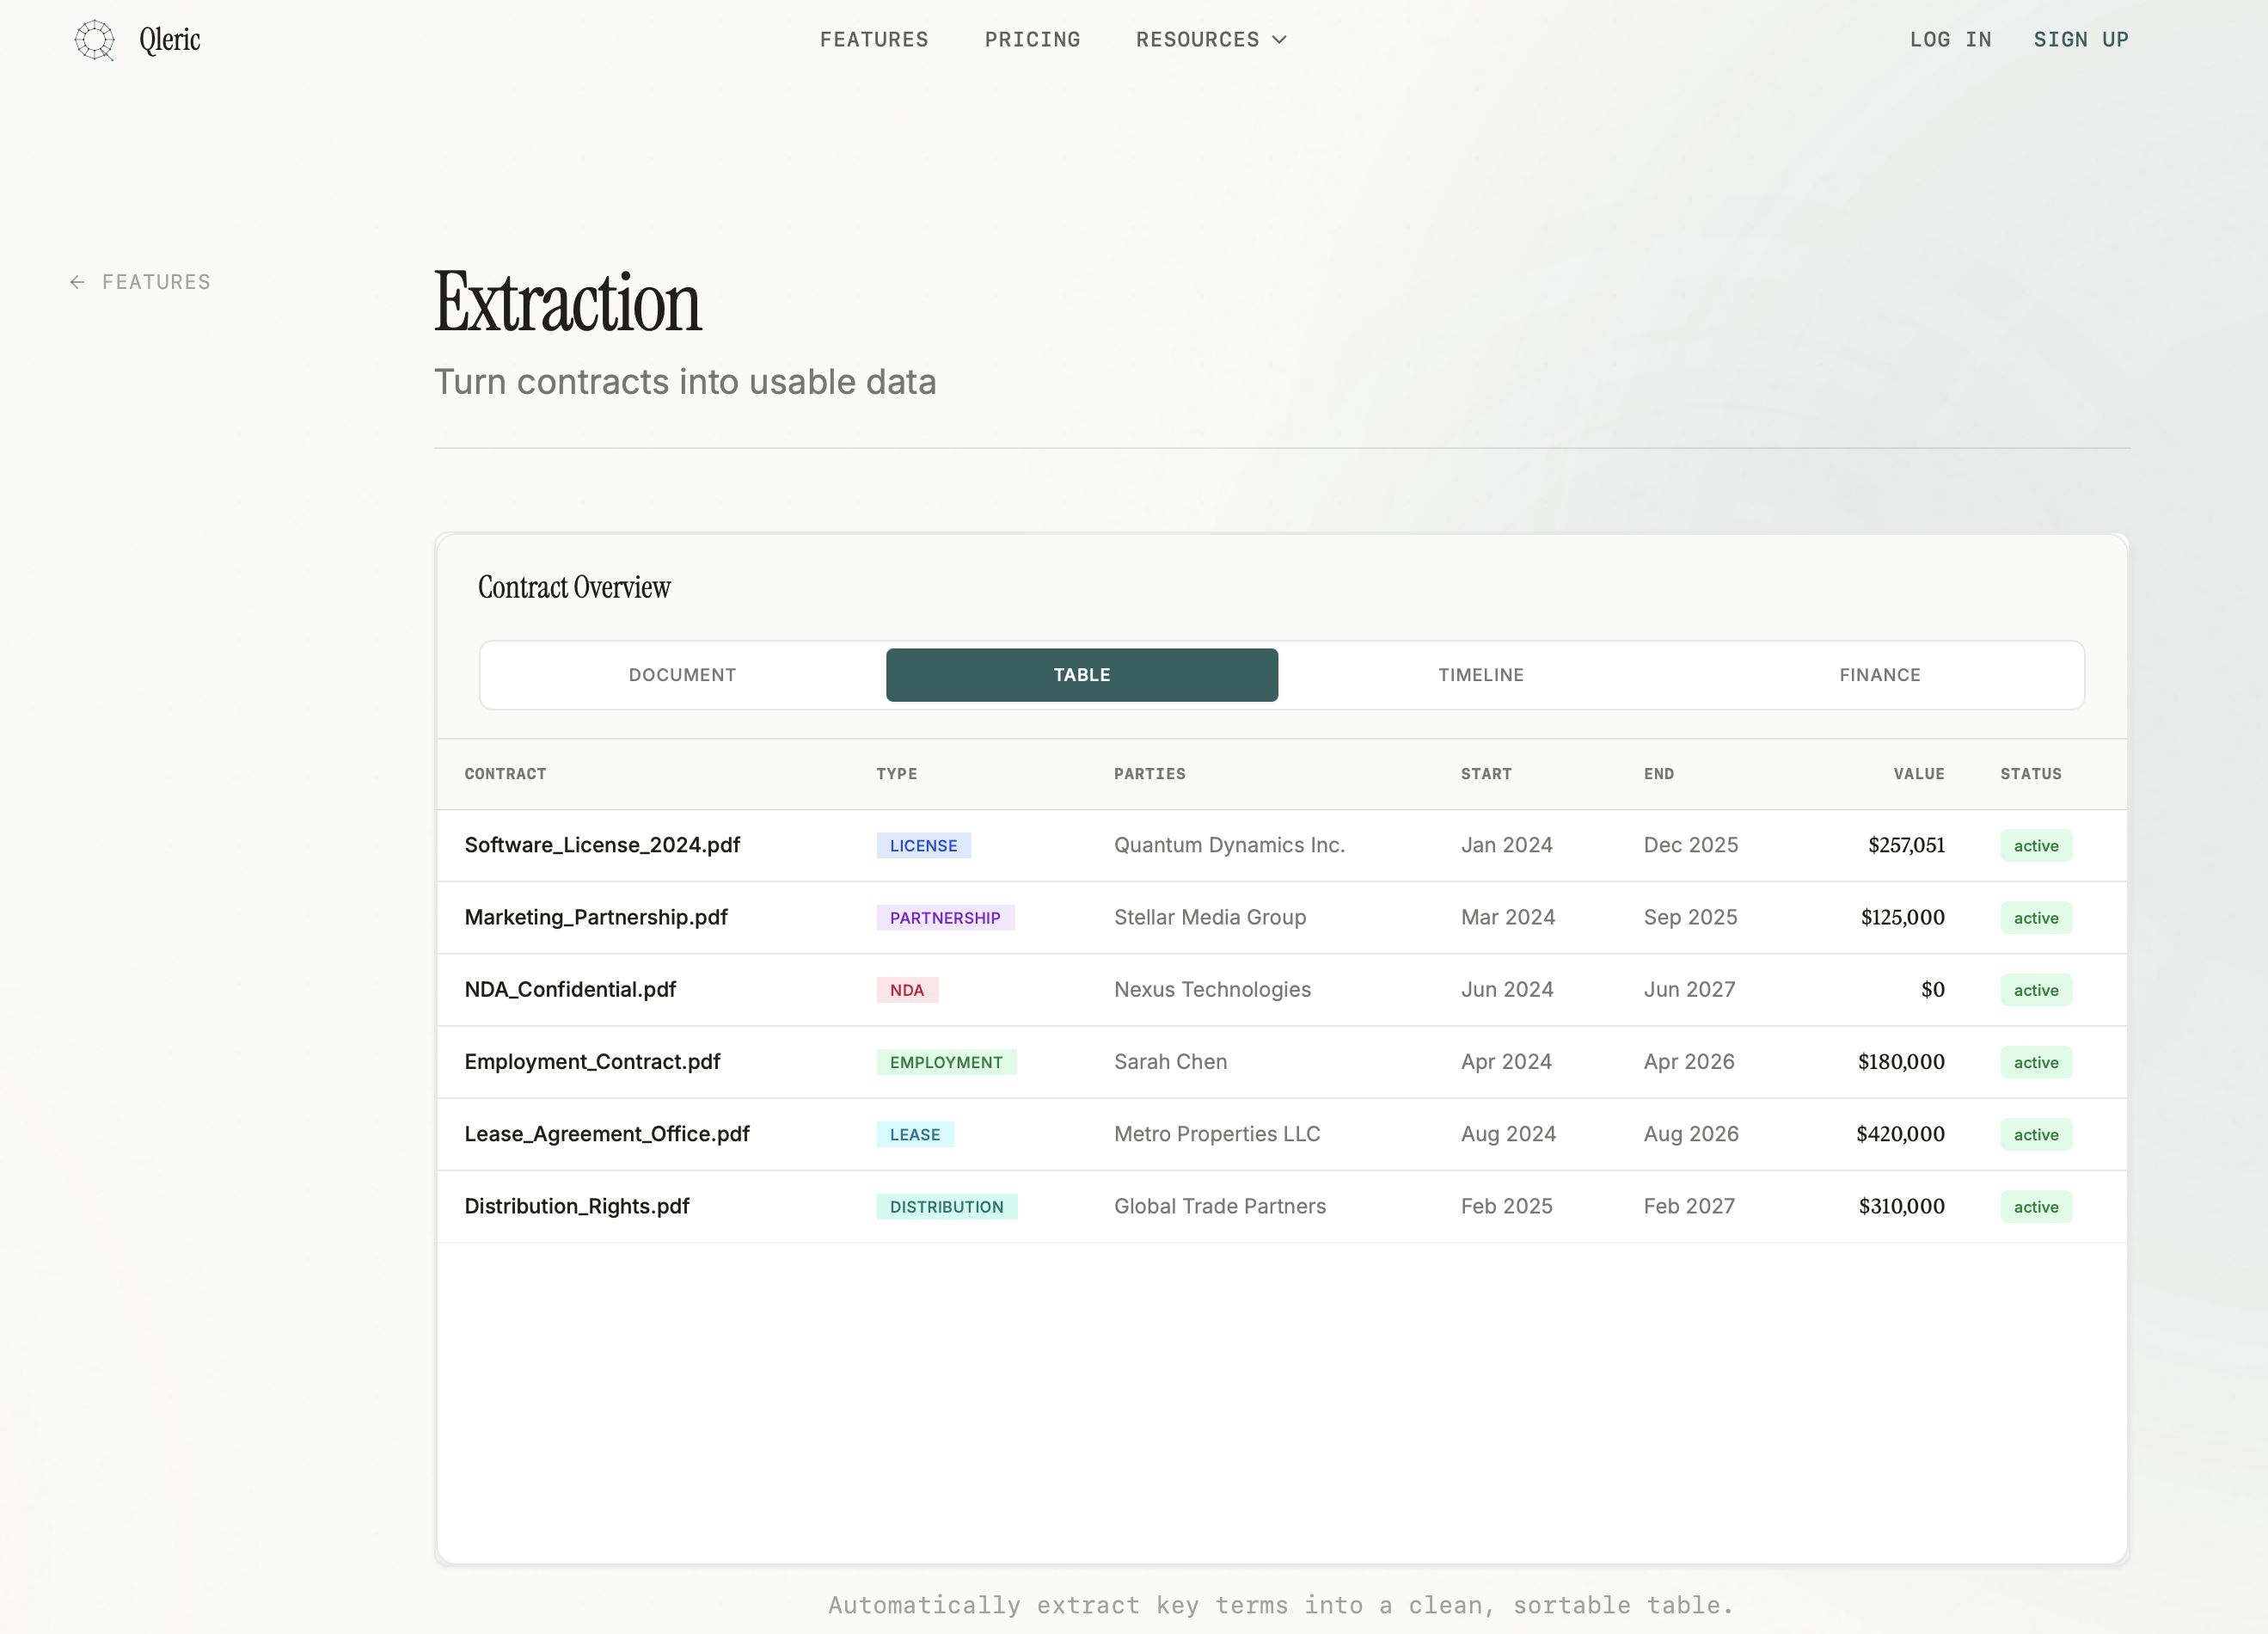
Task: Click the DISTRIBUTION type badge
Action: (x=946, y=1206)
